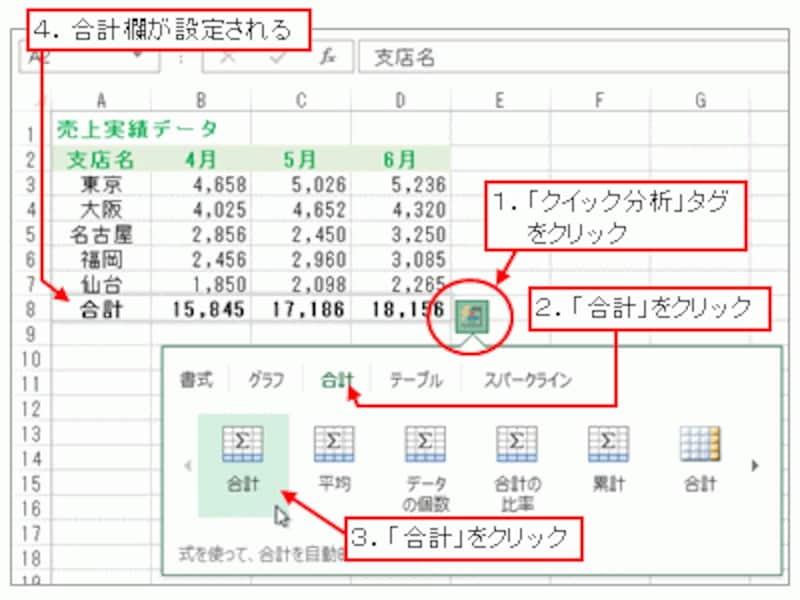This screenshot has height=600, width=800.
Task: Select column A header
Action: [x=101, y=101]
